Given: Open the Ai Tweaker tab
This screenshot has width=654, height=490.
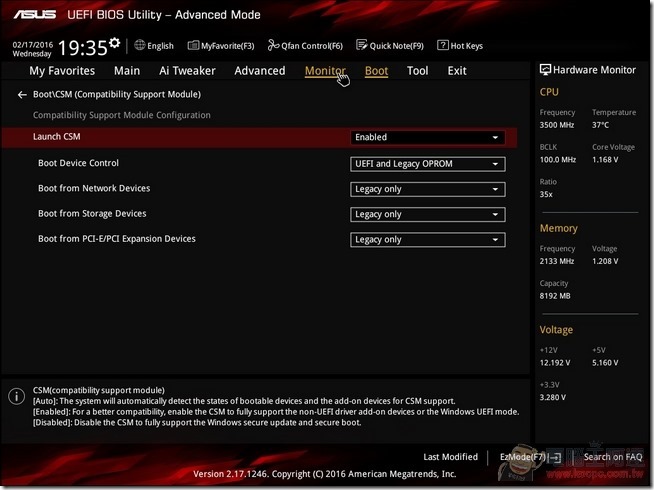Looking at the screenshot, I should [187, 71].
